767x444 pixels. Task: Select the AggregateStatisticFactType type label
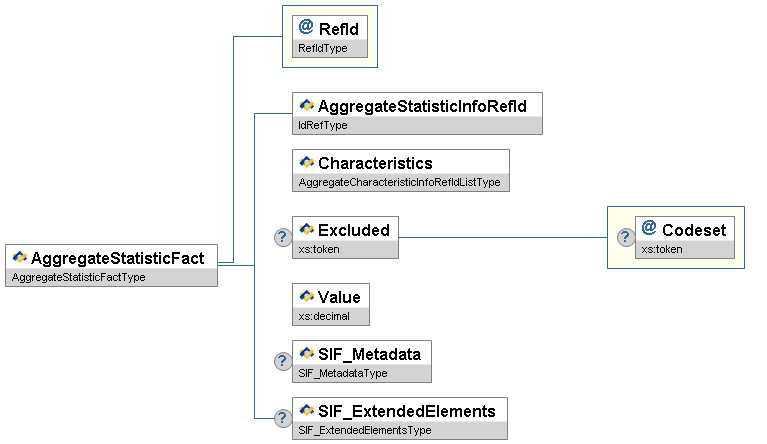(78, 277)
